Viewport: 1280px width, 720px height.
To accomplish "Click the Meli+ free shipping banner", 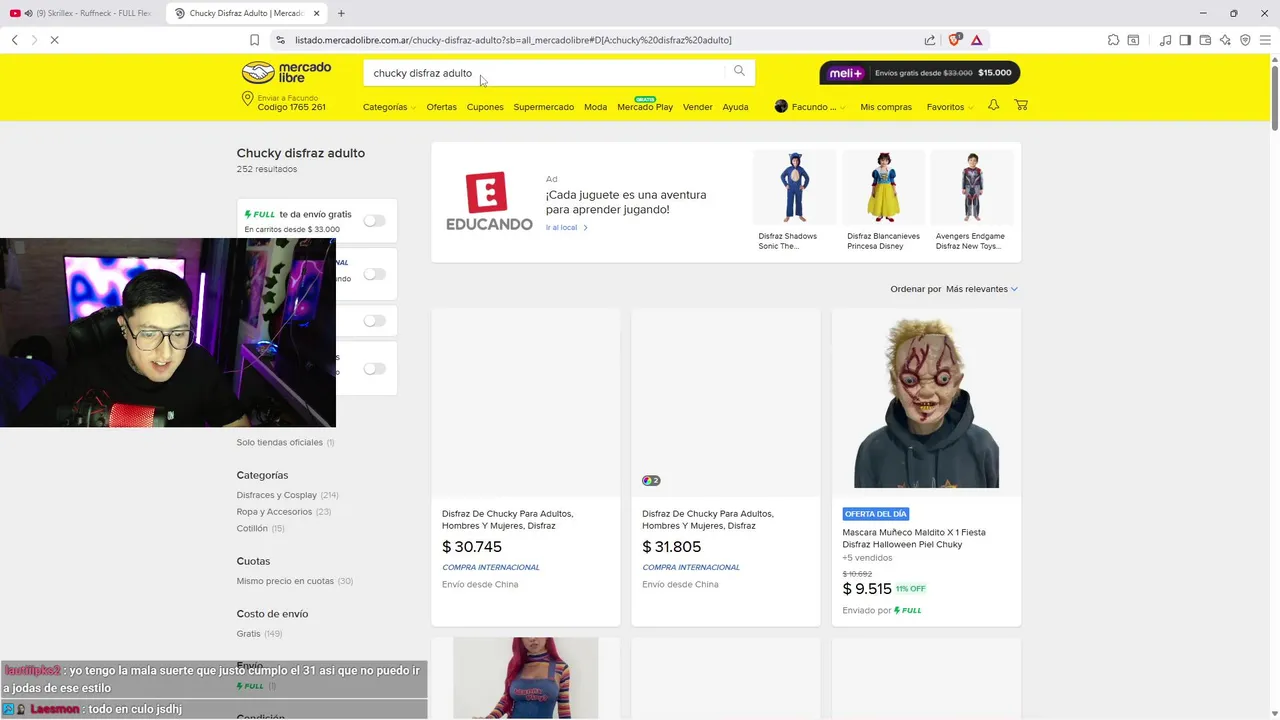I will (x=920, y=73).
